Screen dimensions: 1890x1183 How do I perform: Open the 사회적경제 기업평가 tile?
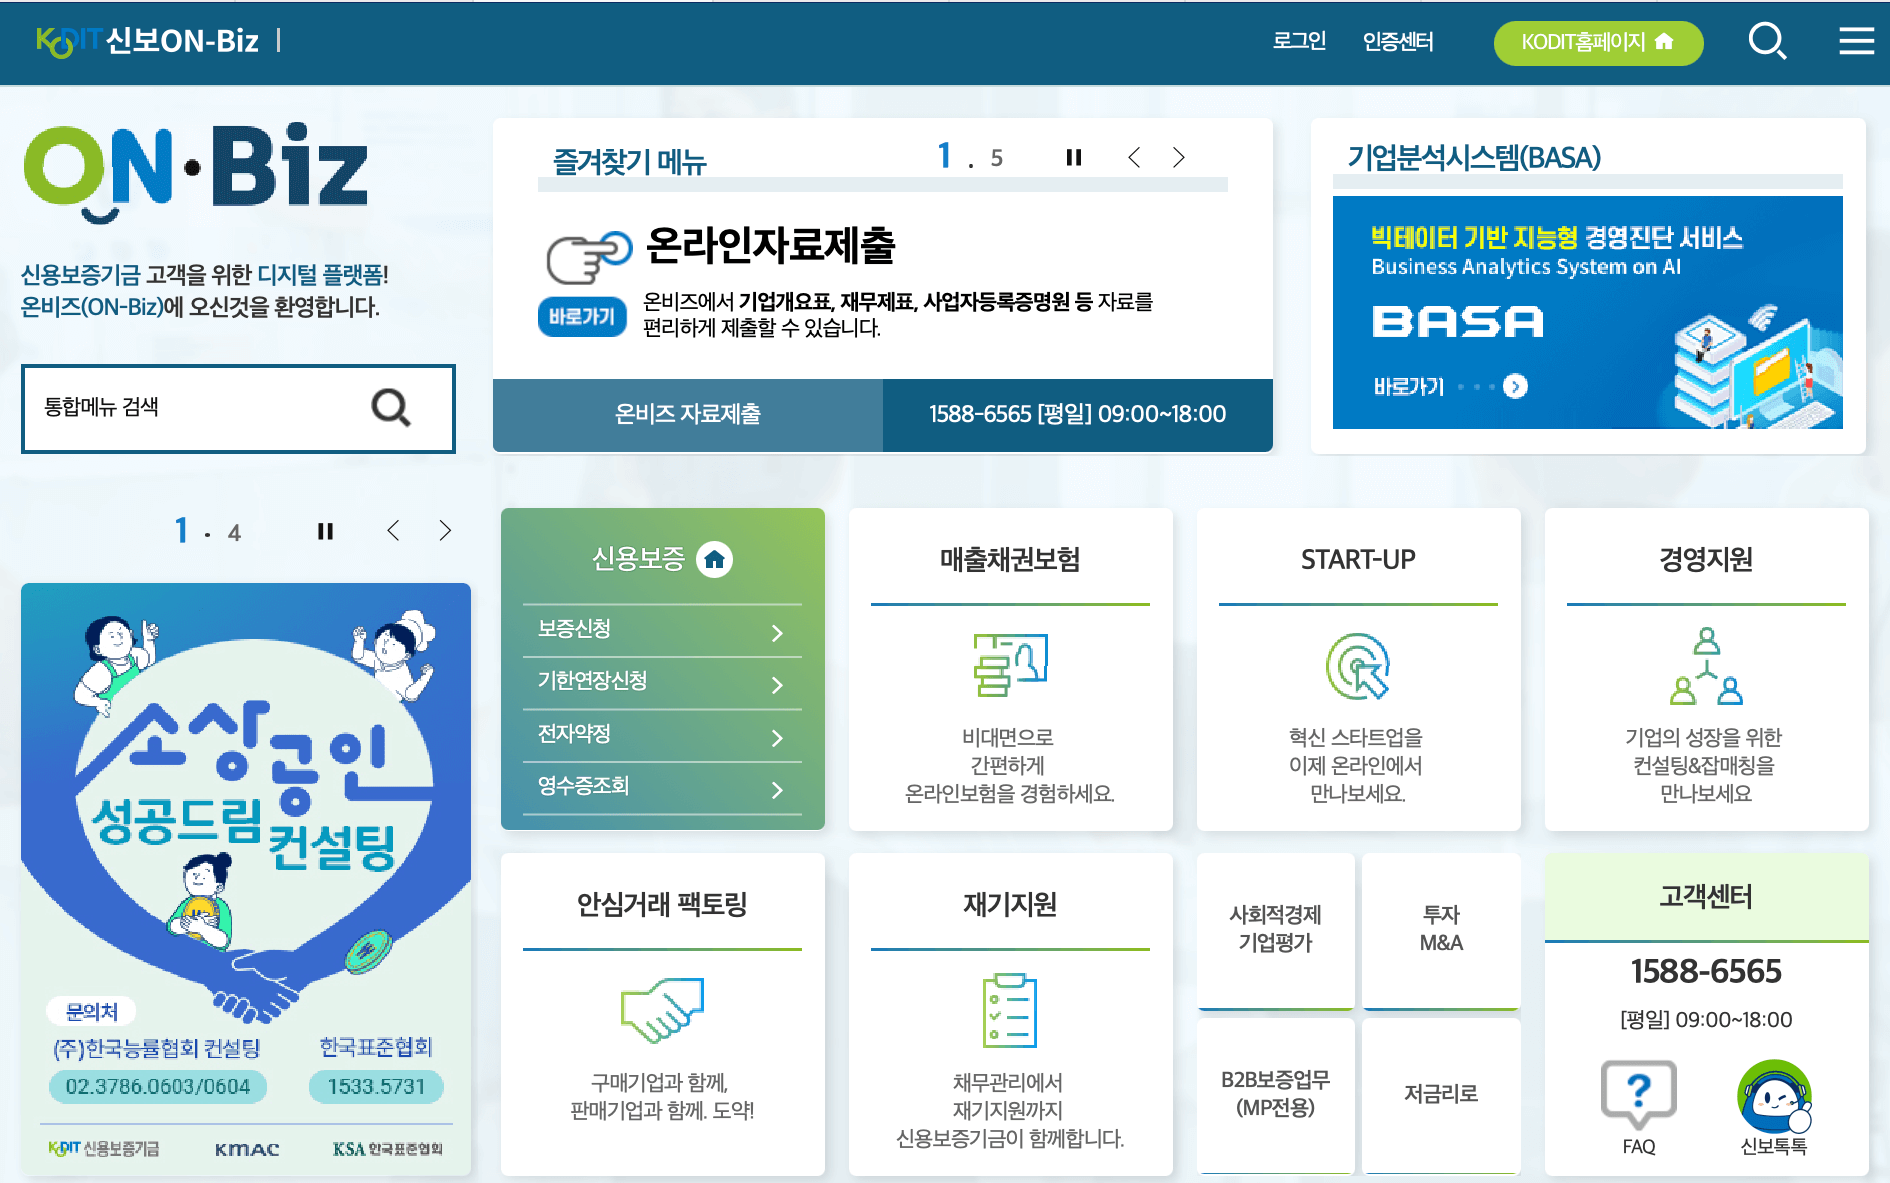click(1275, 930)
